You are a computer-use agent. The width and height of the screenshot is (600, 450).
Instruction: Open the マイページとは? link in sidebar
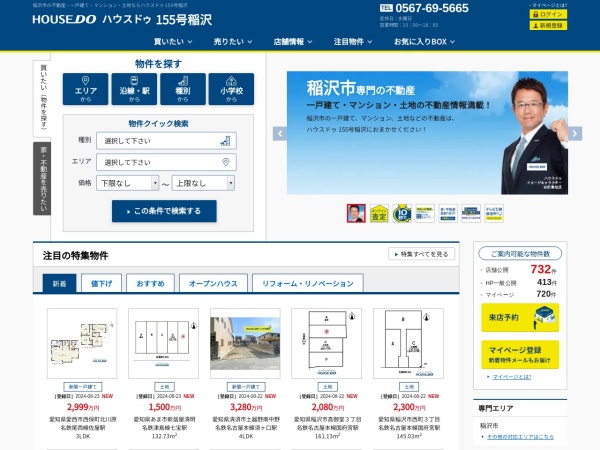512,377
